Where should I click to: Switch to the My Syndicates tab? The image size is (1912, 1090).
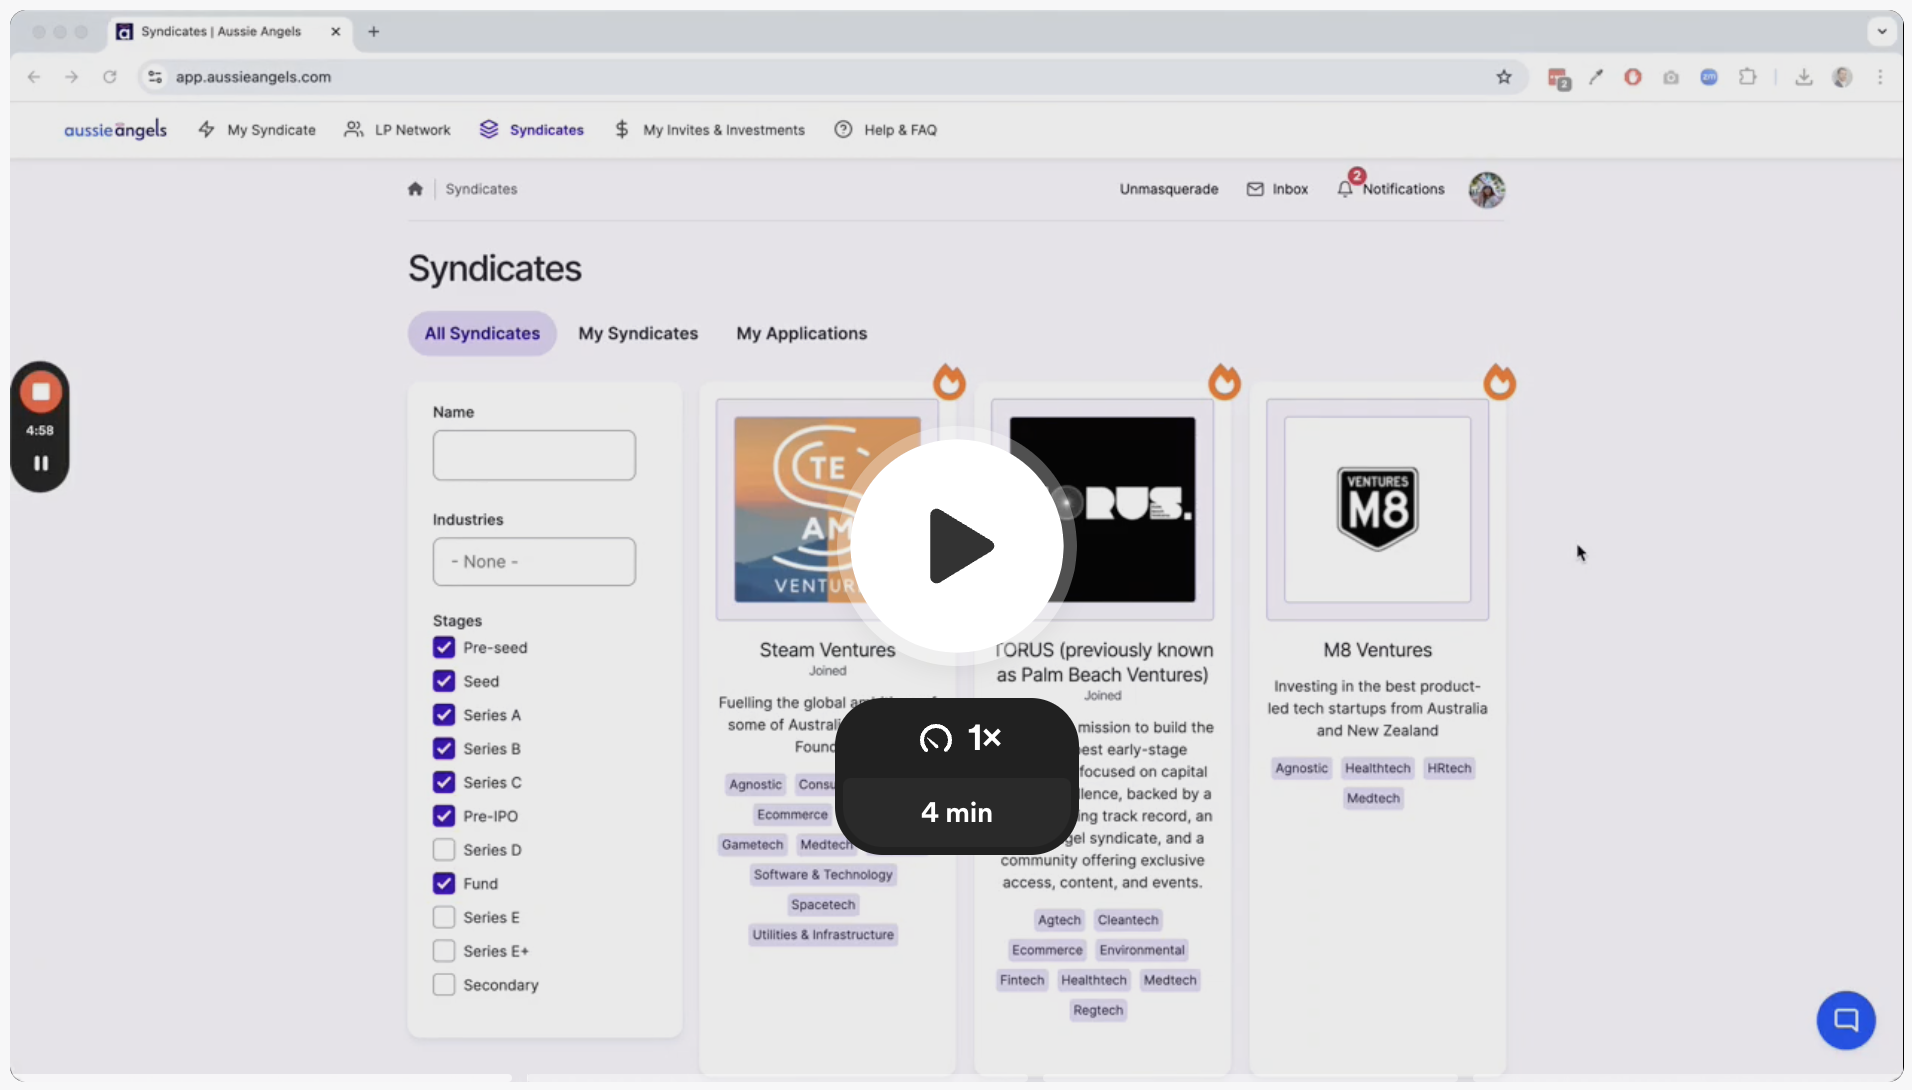[638, 334]
